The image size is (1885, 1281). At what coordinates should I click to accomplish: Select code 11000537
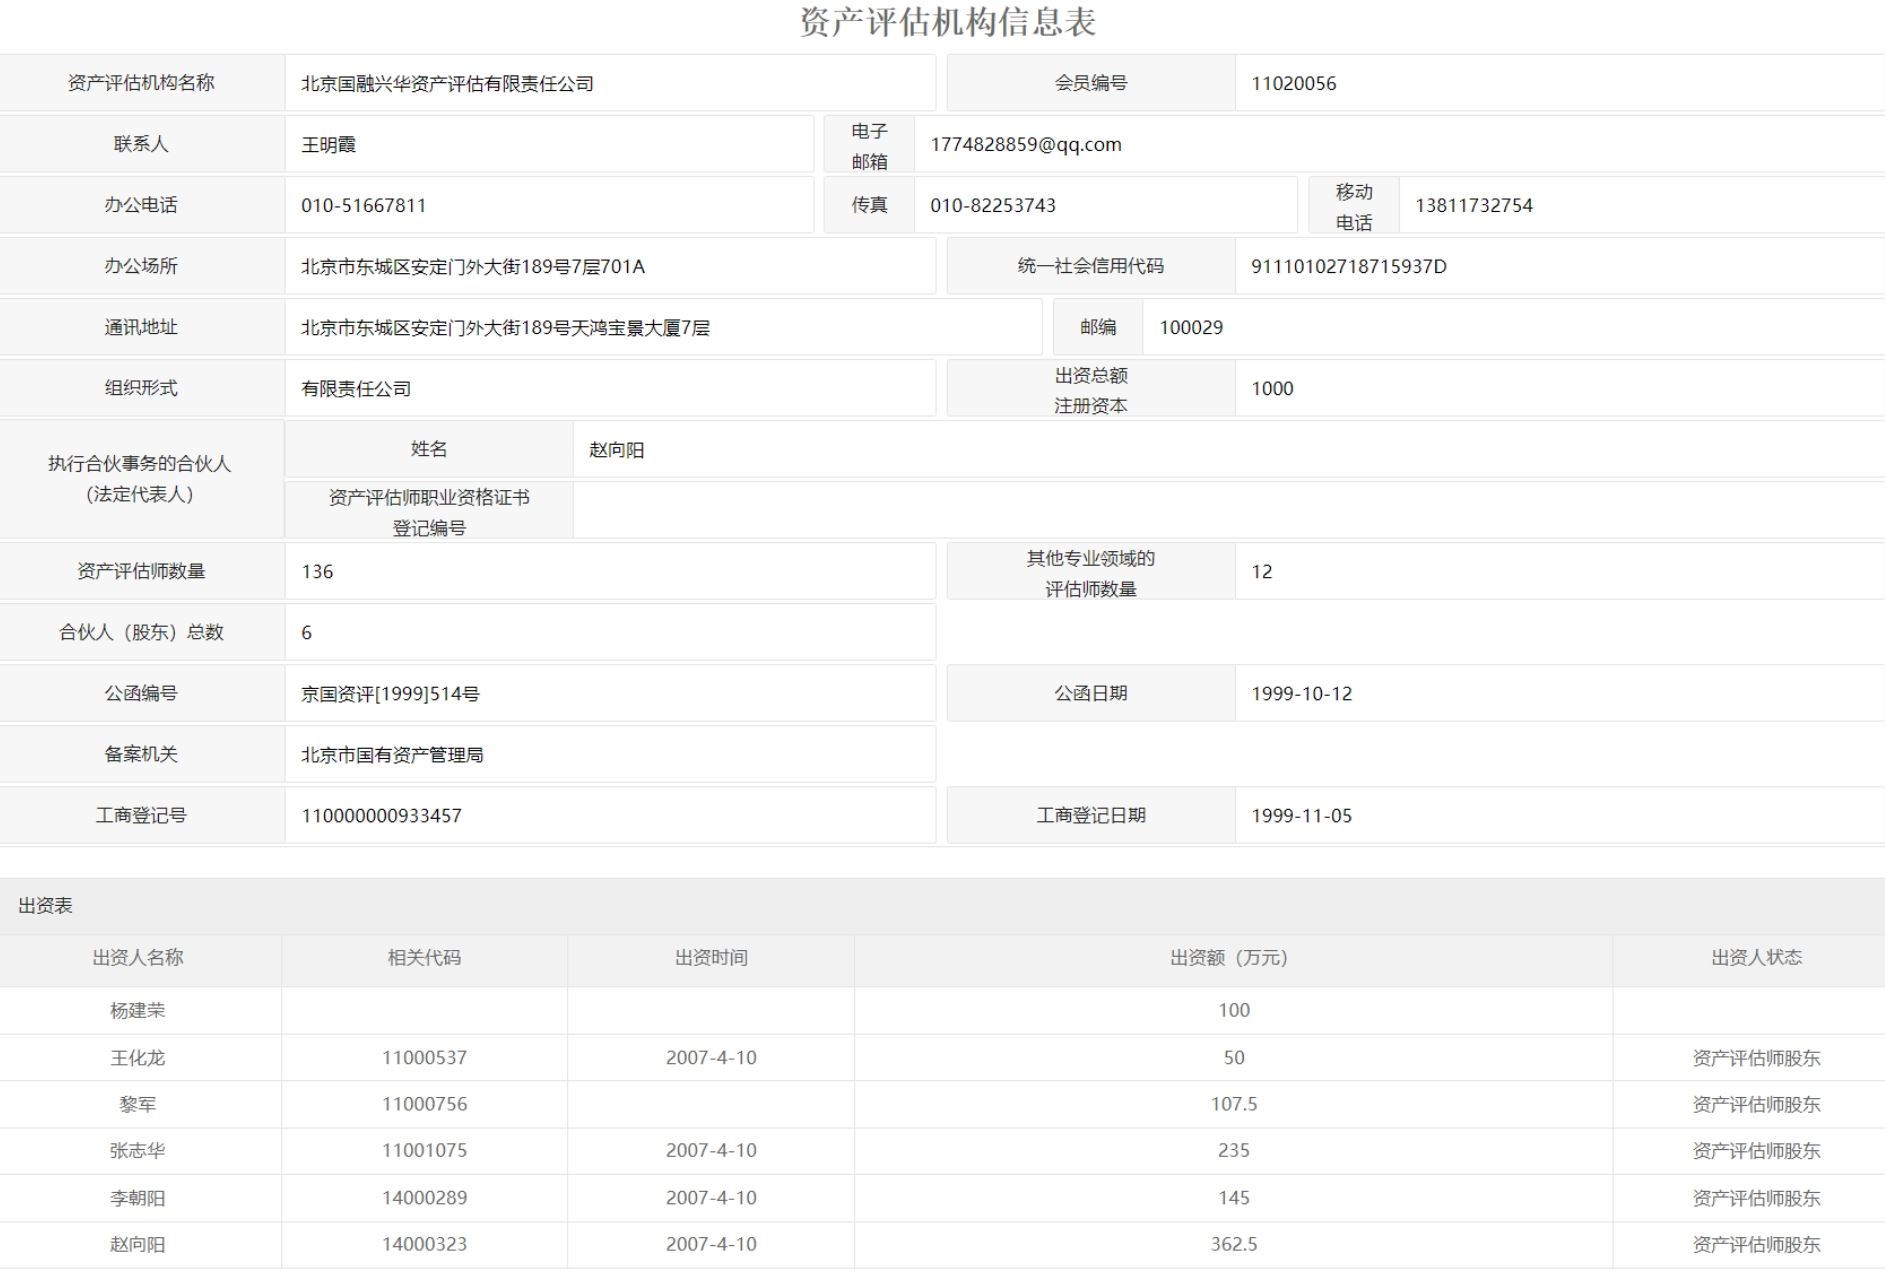(424, 1058)
